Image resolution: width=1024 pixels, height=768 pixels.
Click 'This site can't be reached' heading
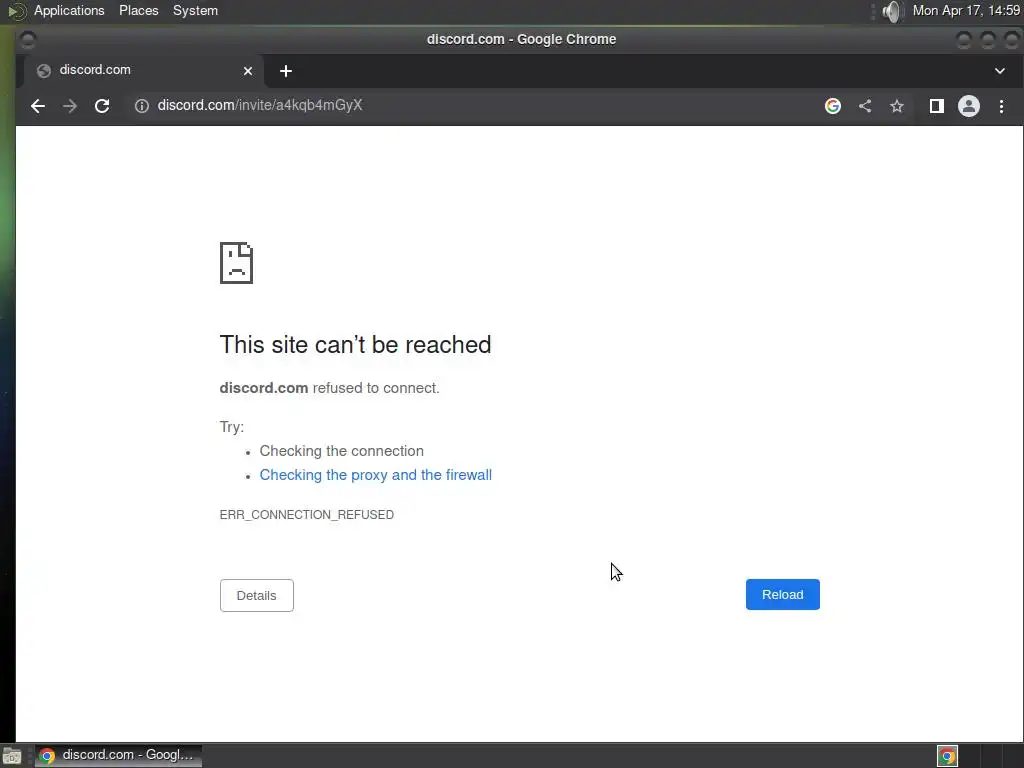coord(355,345)
